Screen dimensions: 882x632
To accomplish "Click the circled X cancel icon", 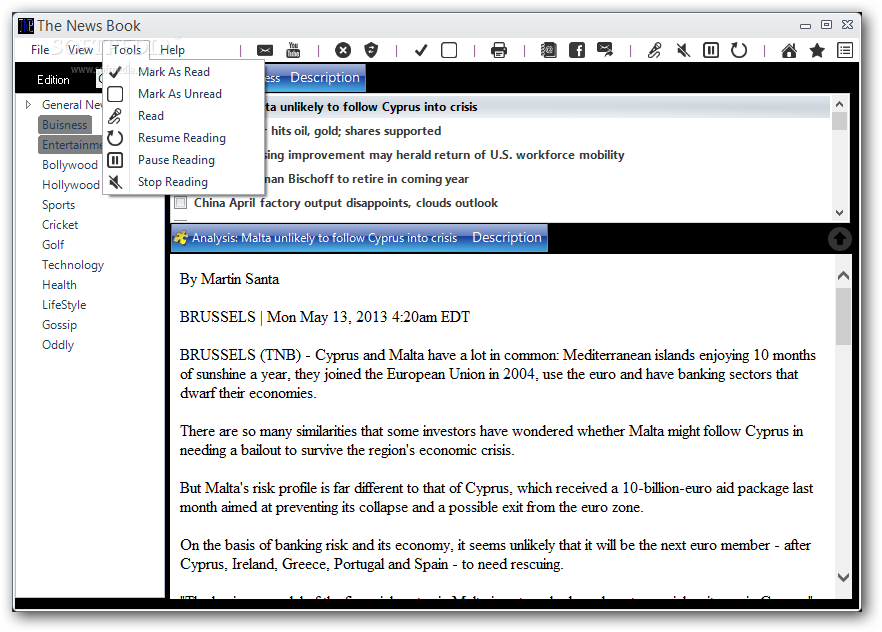I will tap(343, 51).
